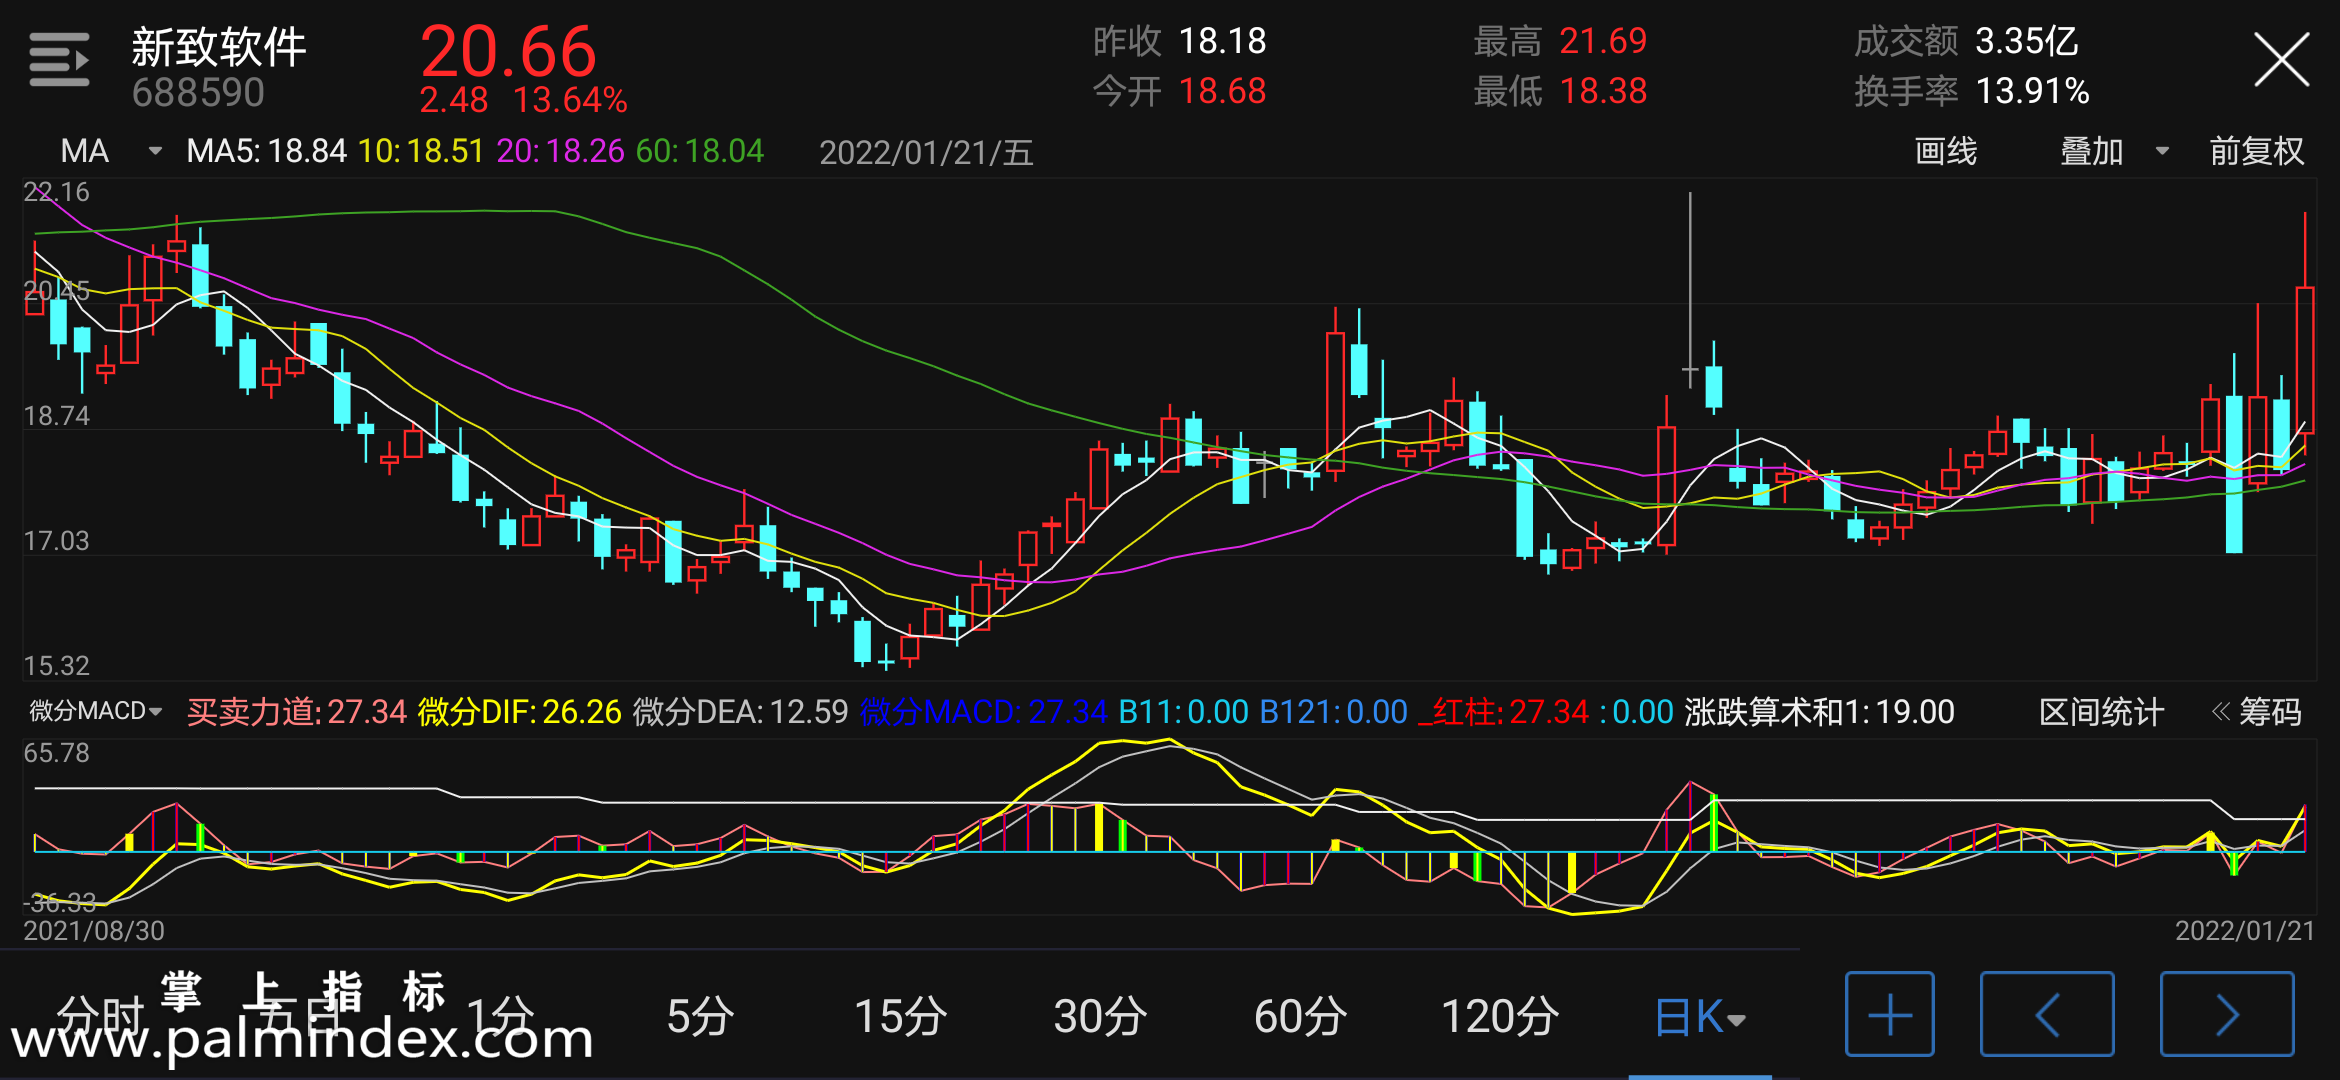
Task: Click the current price 20.66
Action: [x=508, y=50]
